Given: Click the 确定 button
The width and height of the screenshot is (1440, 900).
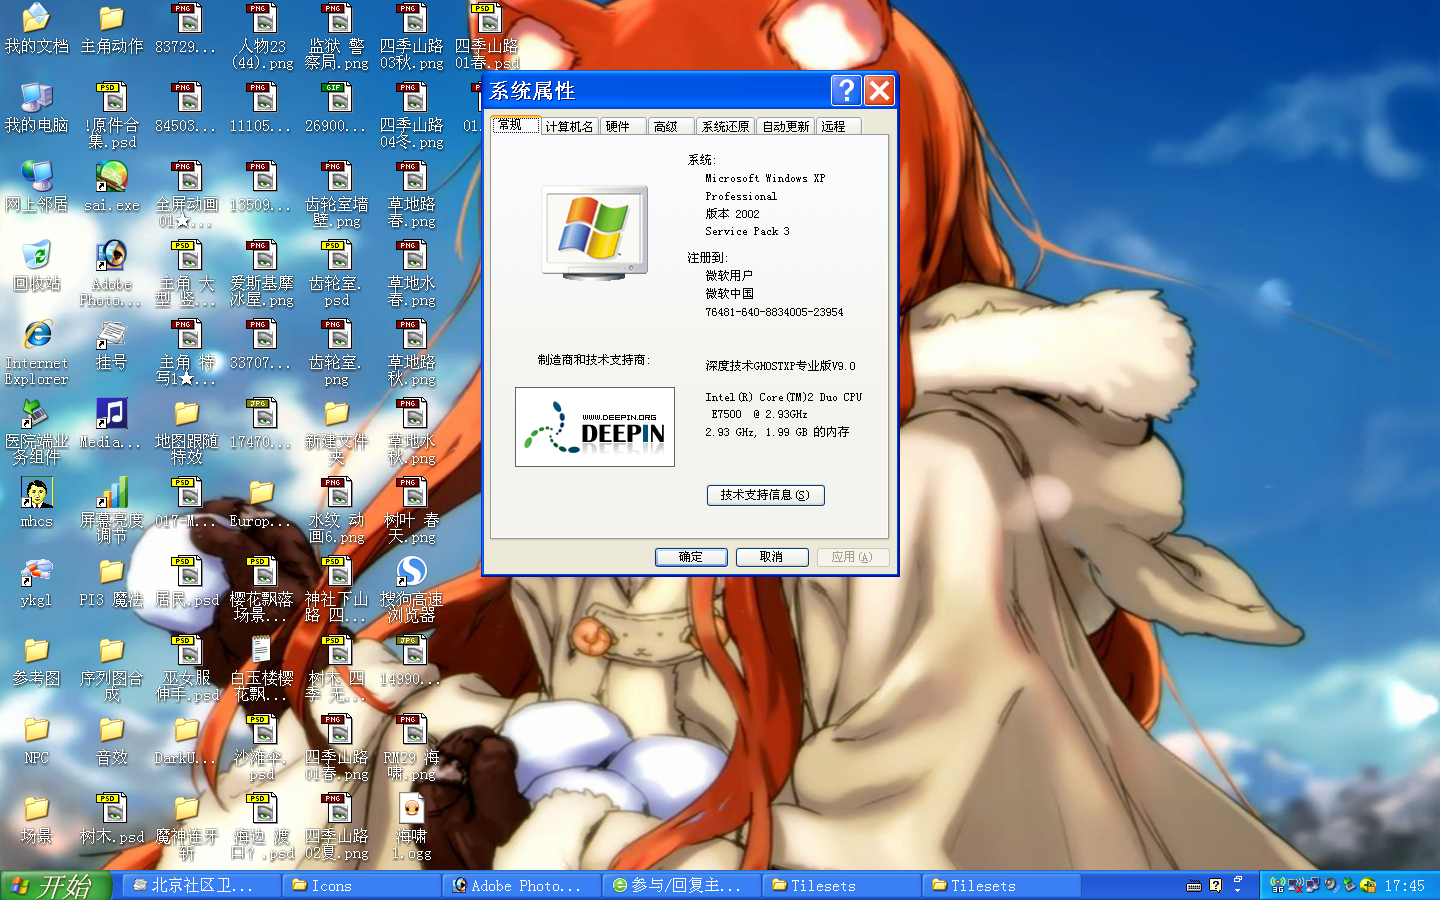Looking at the screenshot, I should [x=691, y=557].
